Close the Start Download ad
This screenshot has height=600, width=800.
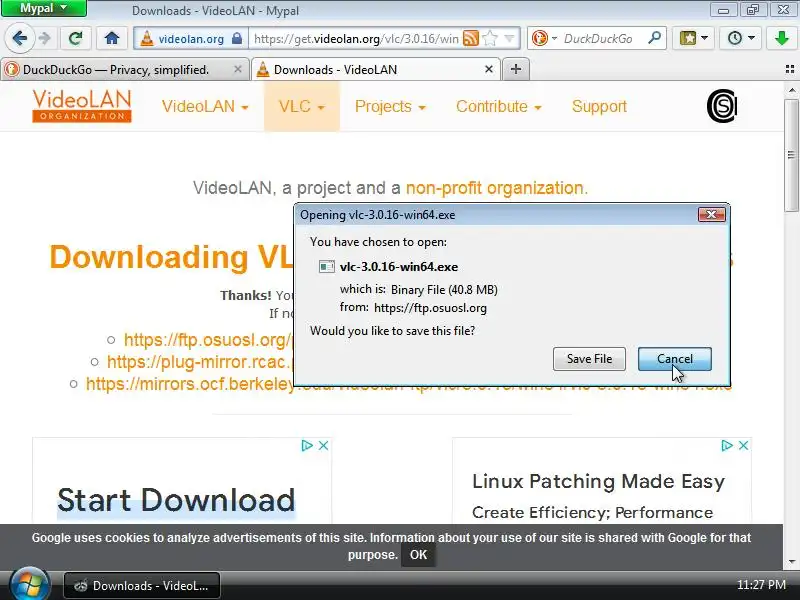click(323, 445)
